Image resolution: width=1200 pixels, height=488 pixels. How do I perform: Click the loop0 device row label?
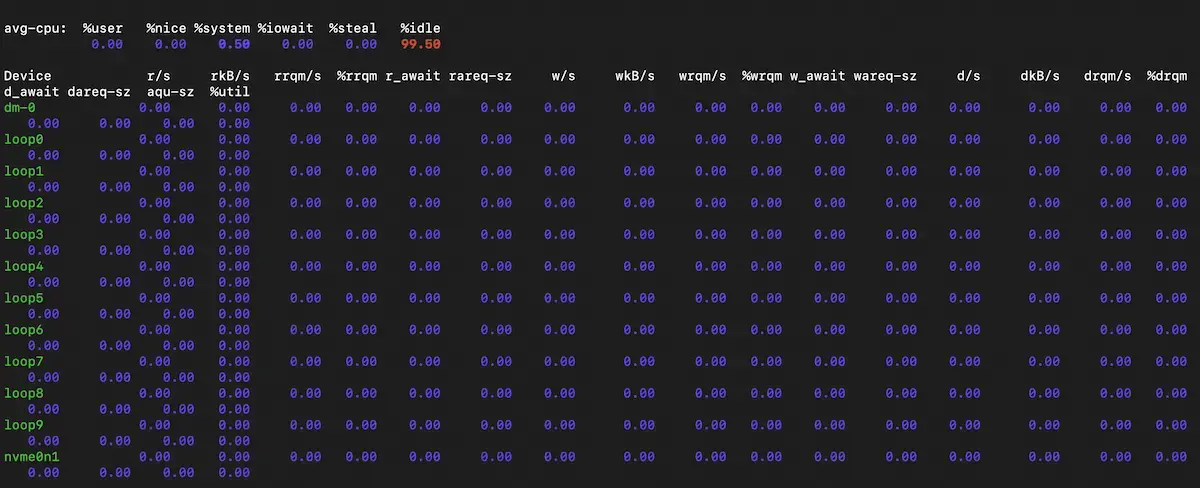24,139
